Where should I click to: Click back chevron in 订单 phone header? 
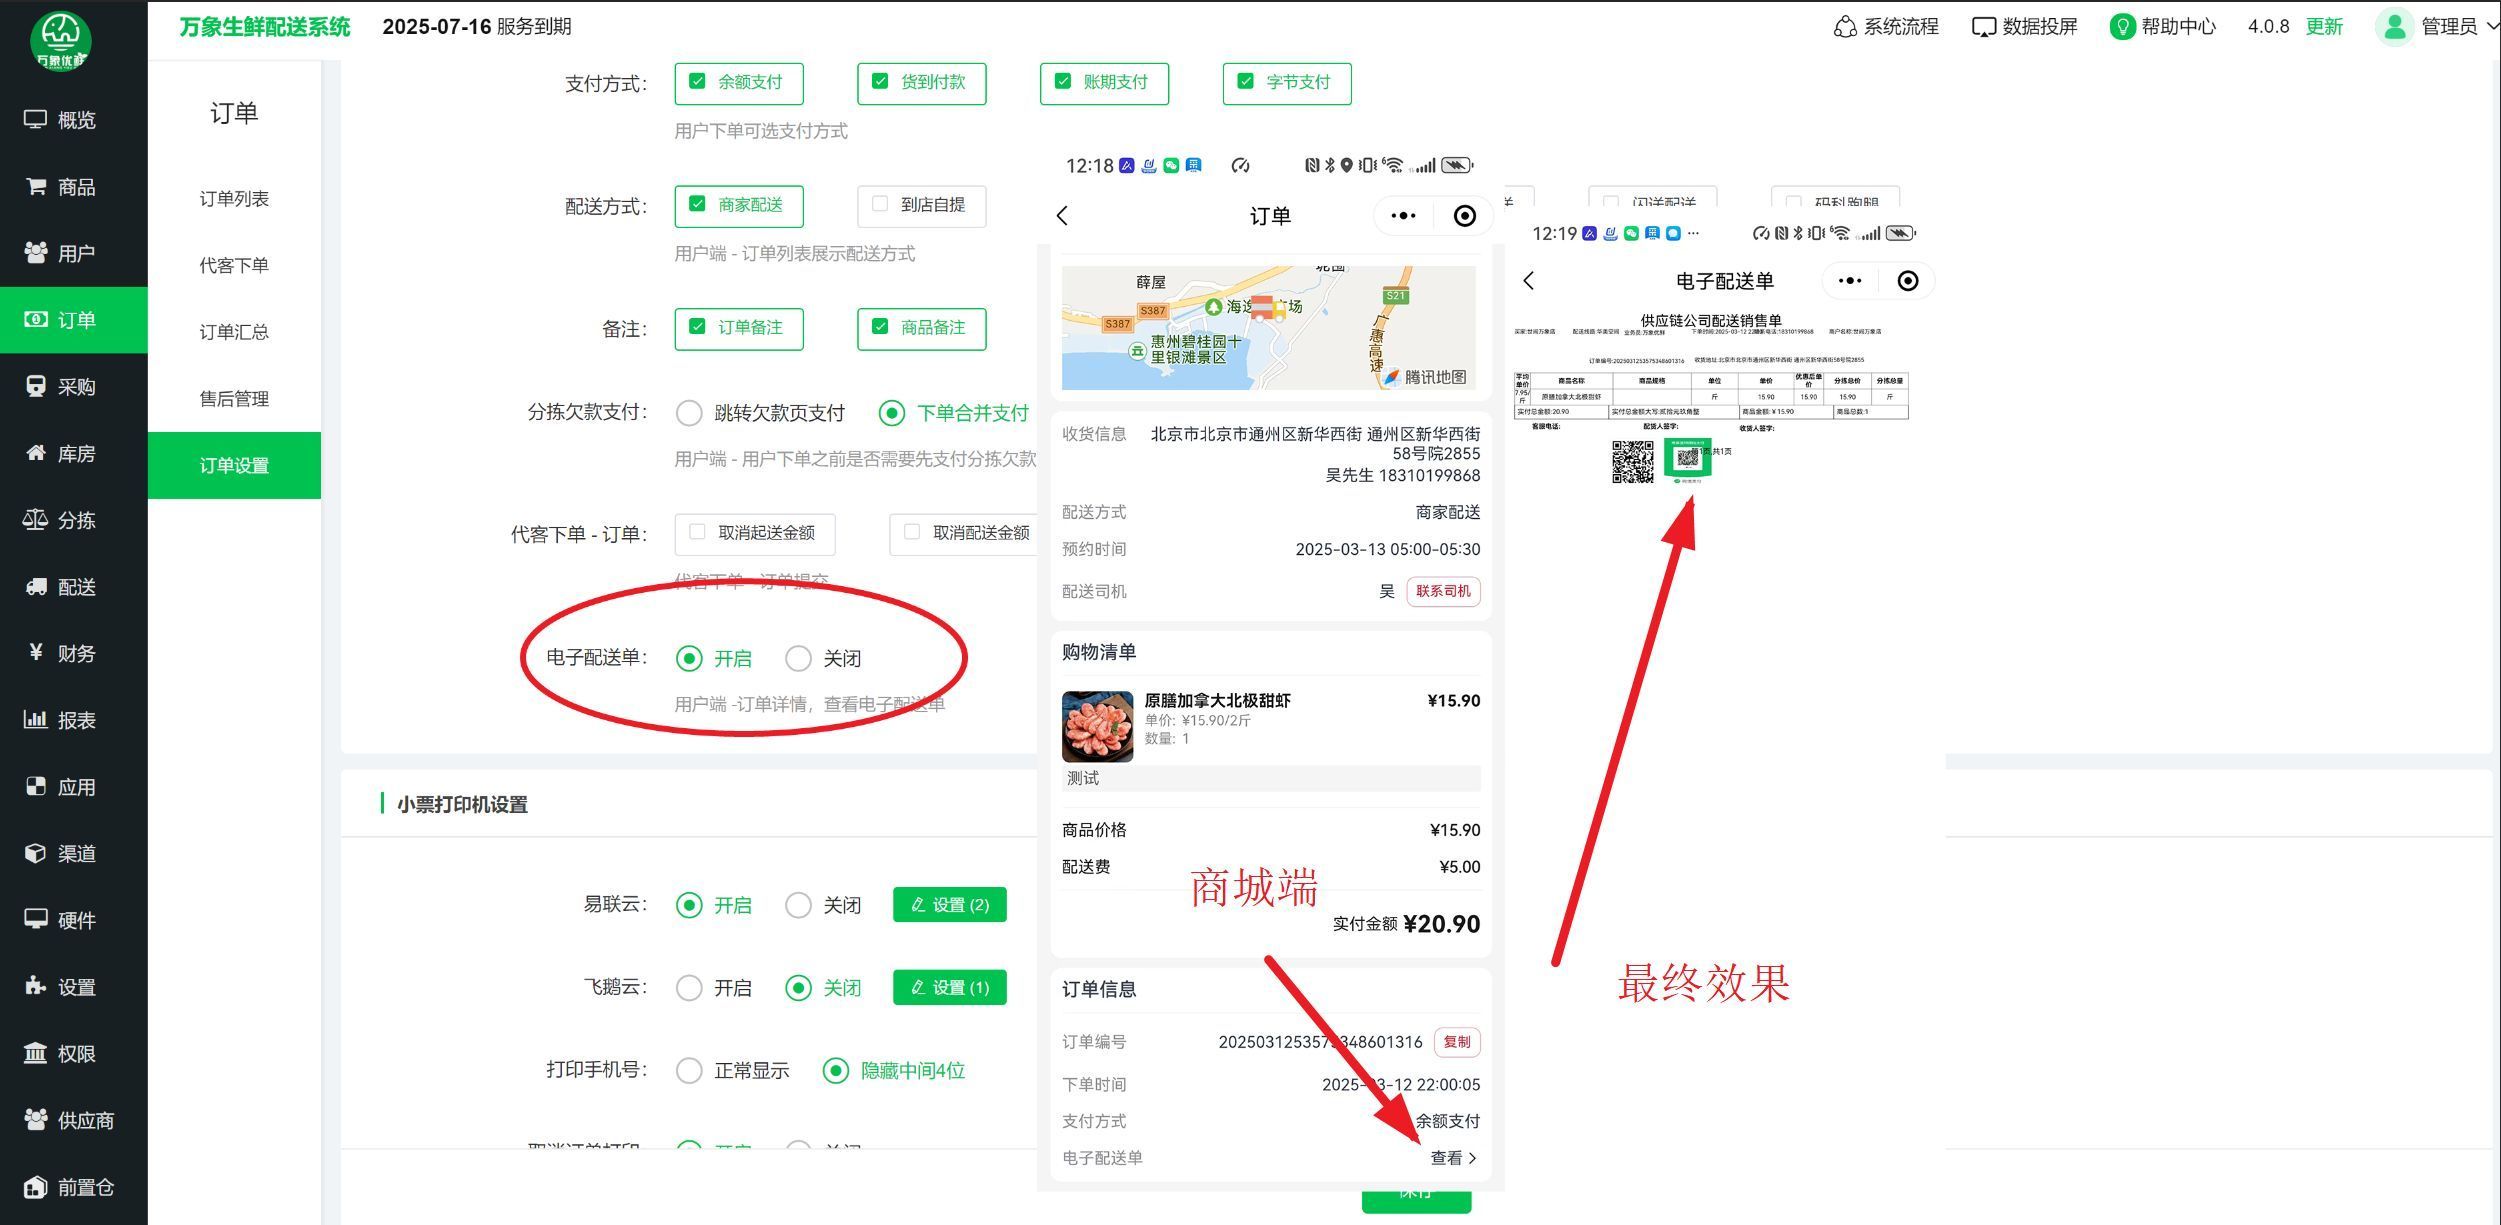point(1063,216)
